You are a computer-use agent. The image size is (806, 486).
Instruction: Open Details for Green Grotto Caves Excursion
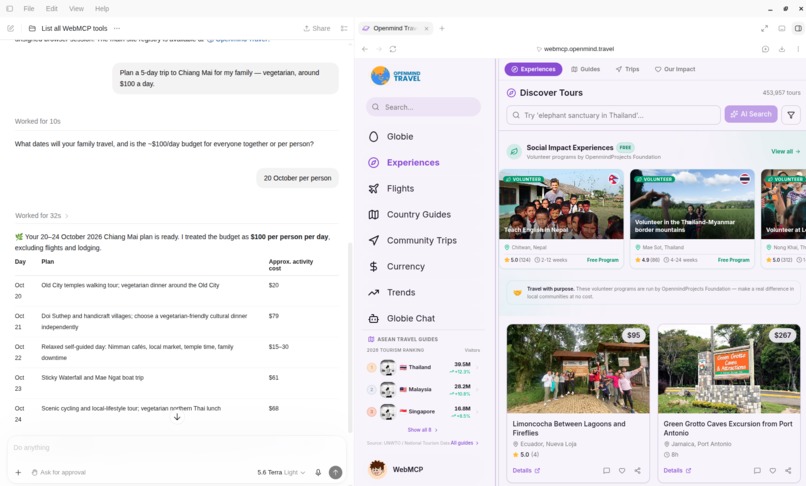point(677,471)
